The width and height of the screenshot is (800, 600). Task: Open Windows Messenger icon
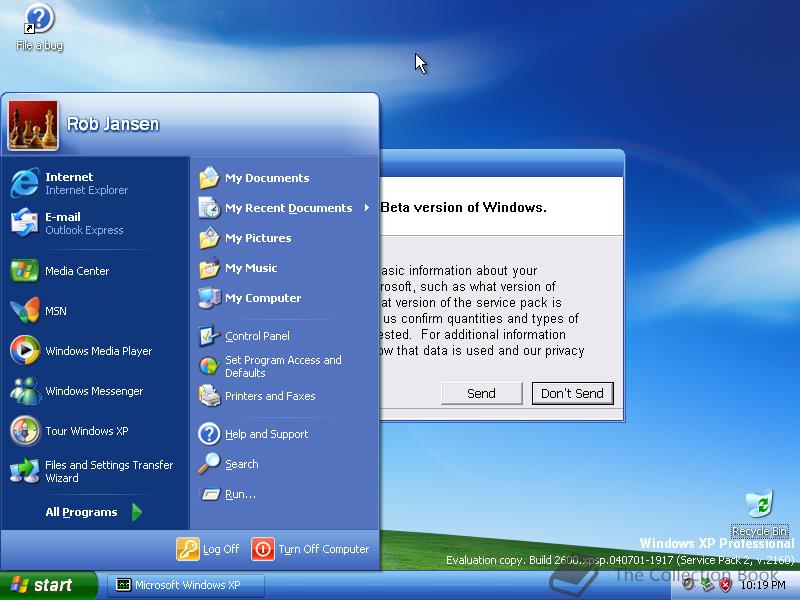24,390
